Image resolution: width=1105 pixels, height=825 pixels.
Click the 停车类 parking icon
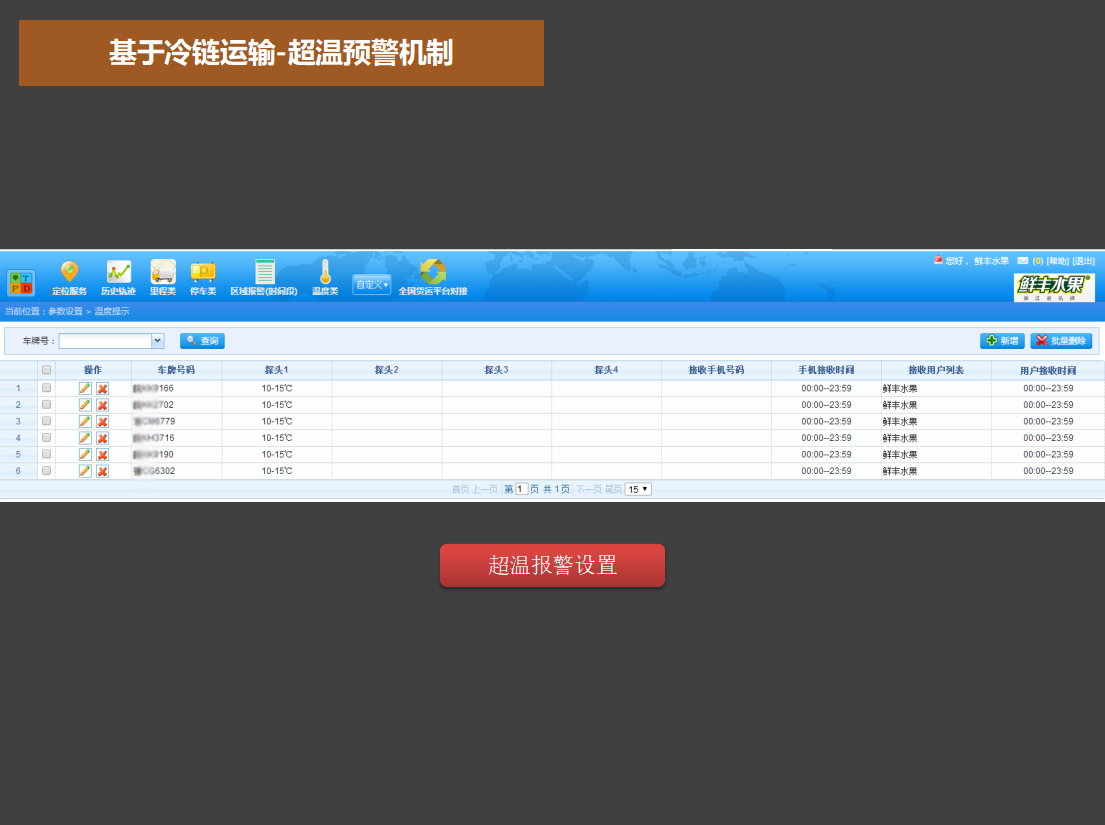tap(203, 273)
